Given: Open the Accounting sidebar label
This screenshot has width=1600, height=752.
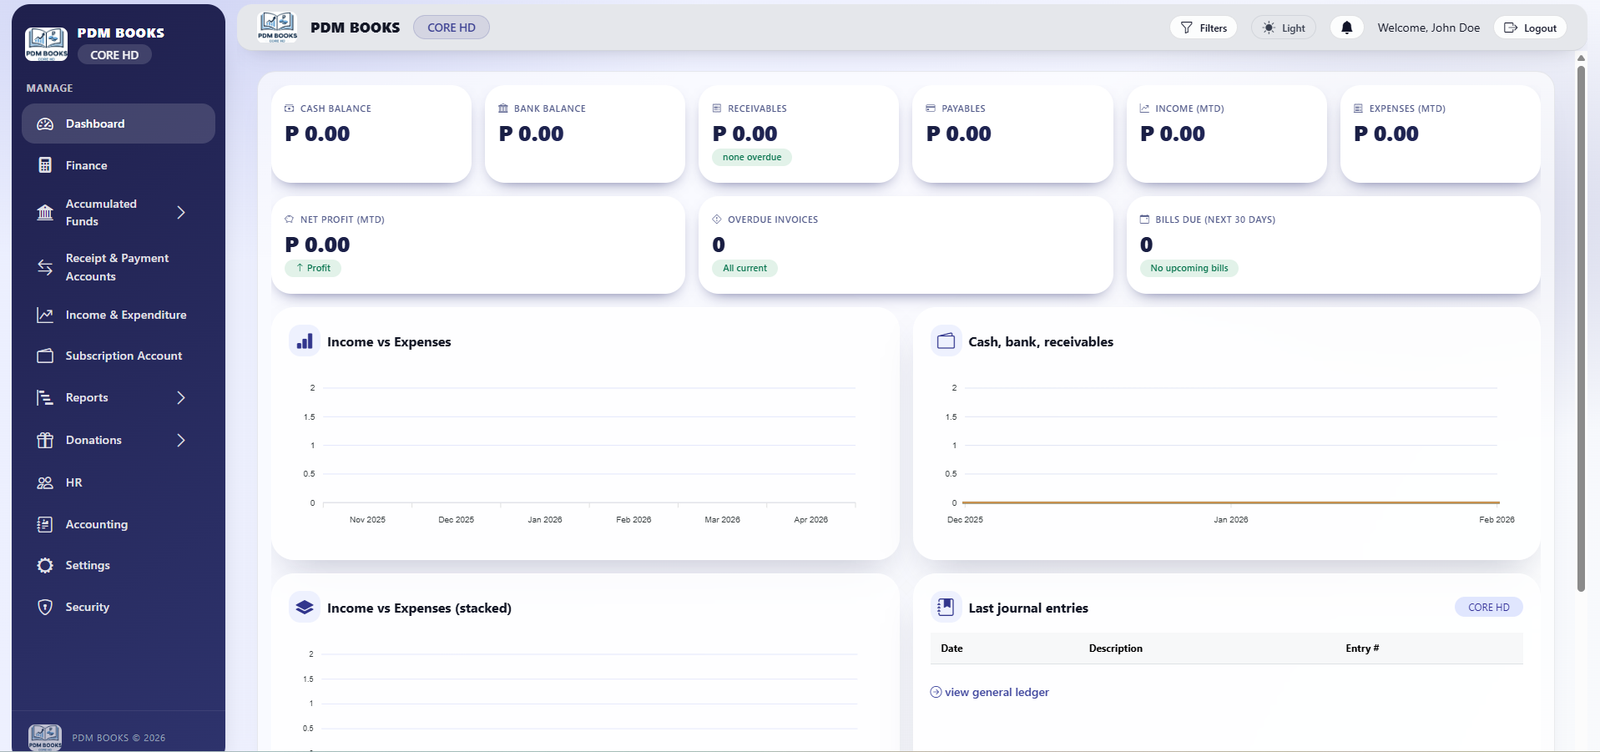Looking at the screenshot, I should pyautogui.click(x=97, y=524).
